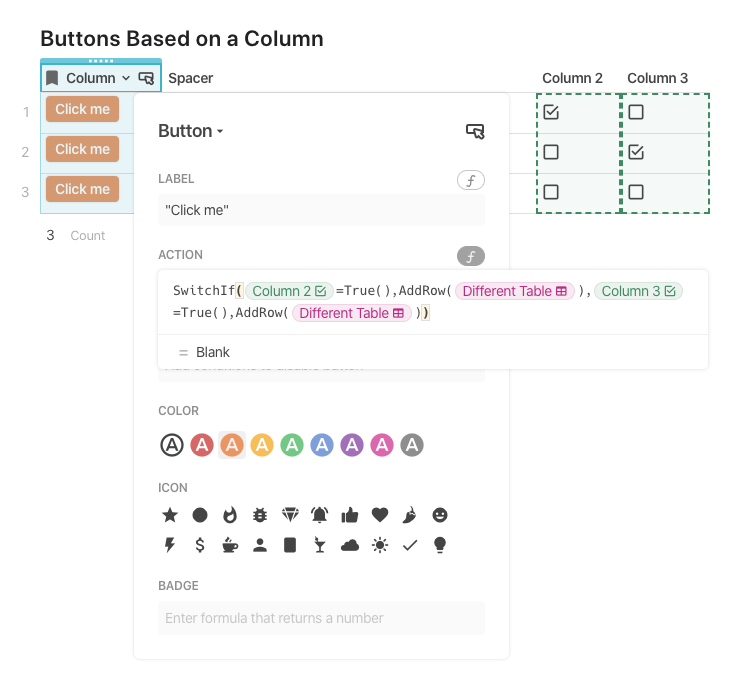
Task: Pick the dollar sign icon
Action: (200, 545)
